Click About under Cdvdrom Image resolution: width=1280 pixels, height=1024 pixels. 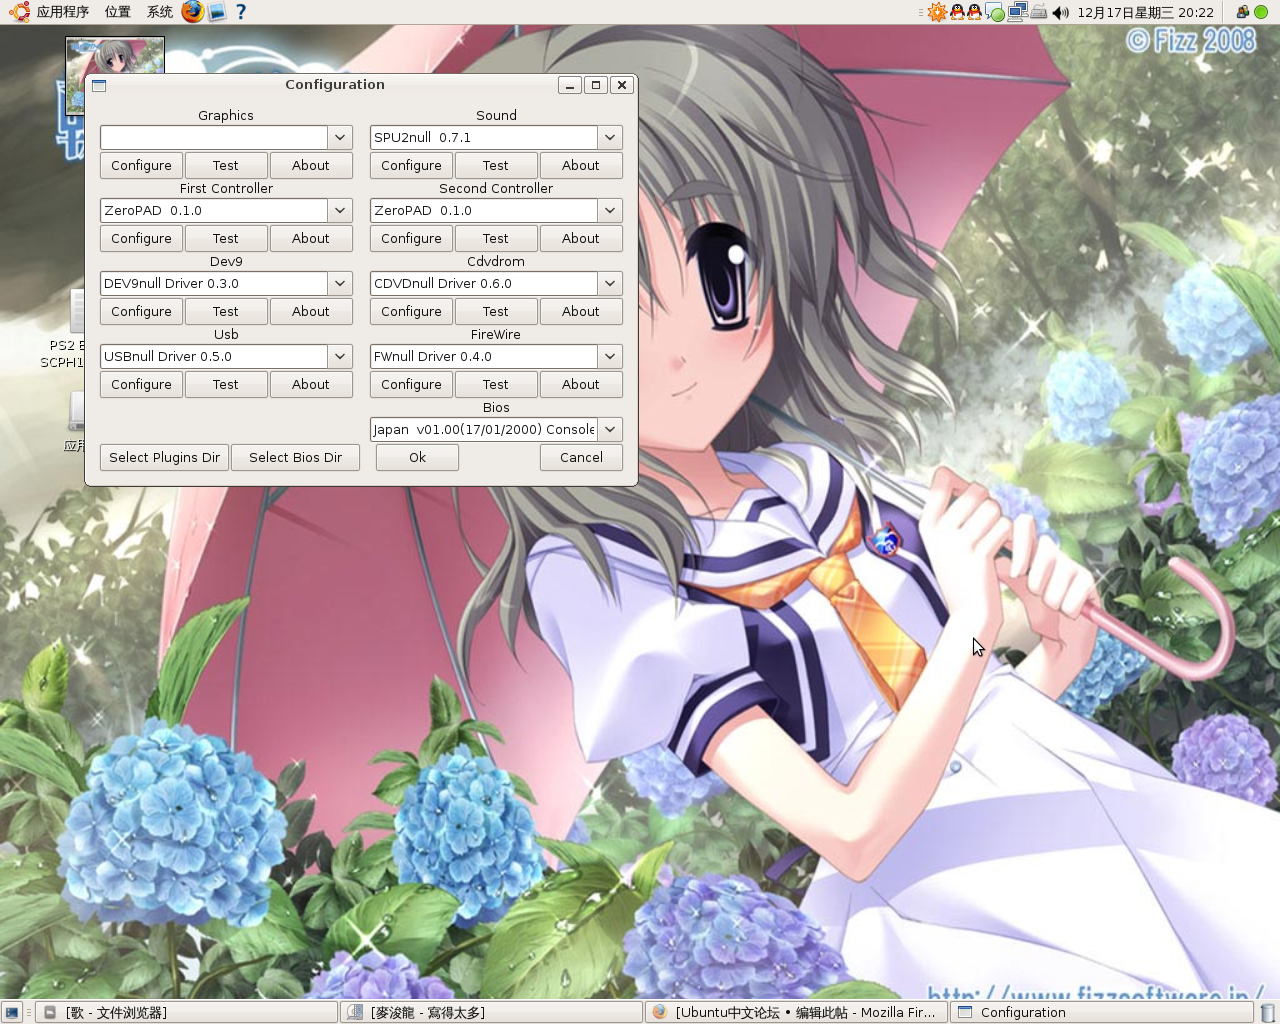tap(581, 311)
